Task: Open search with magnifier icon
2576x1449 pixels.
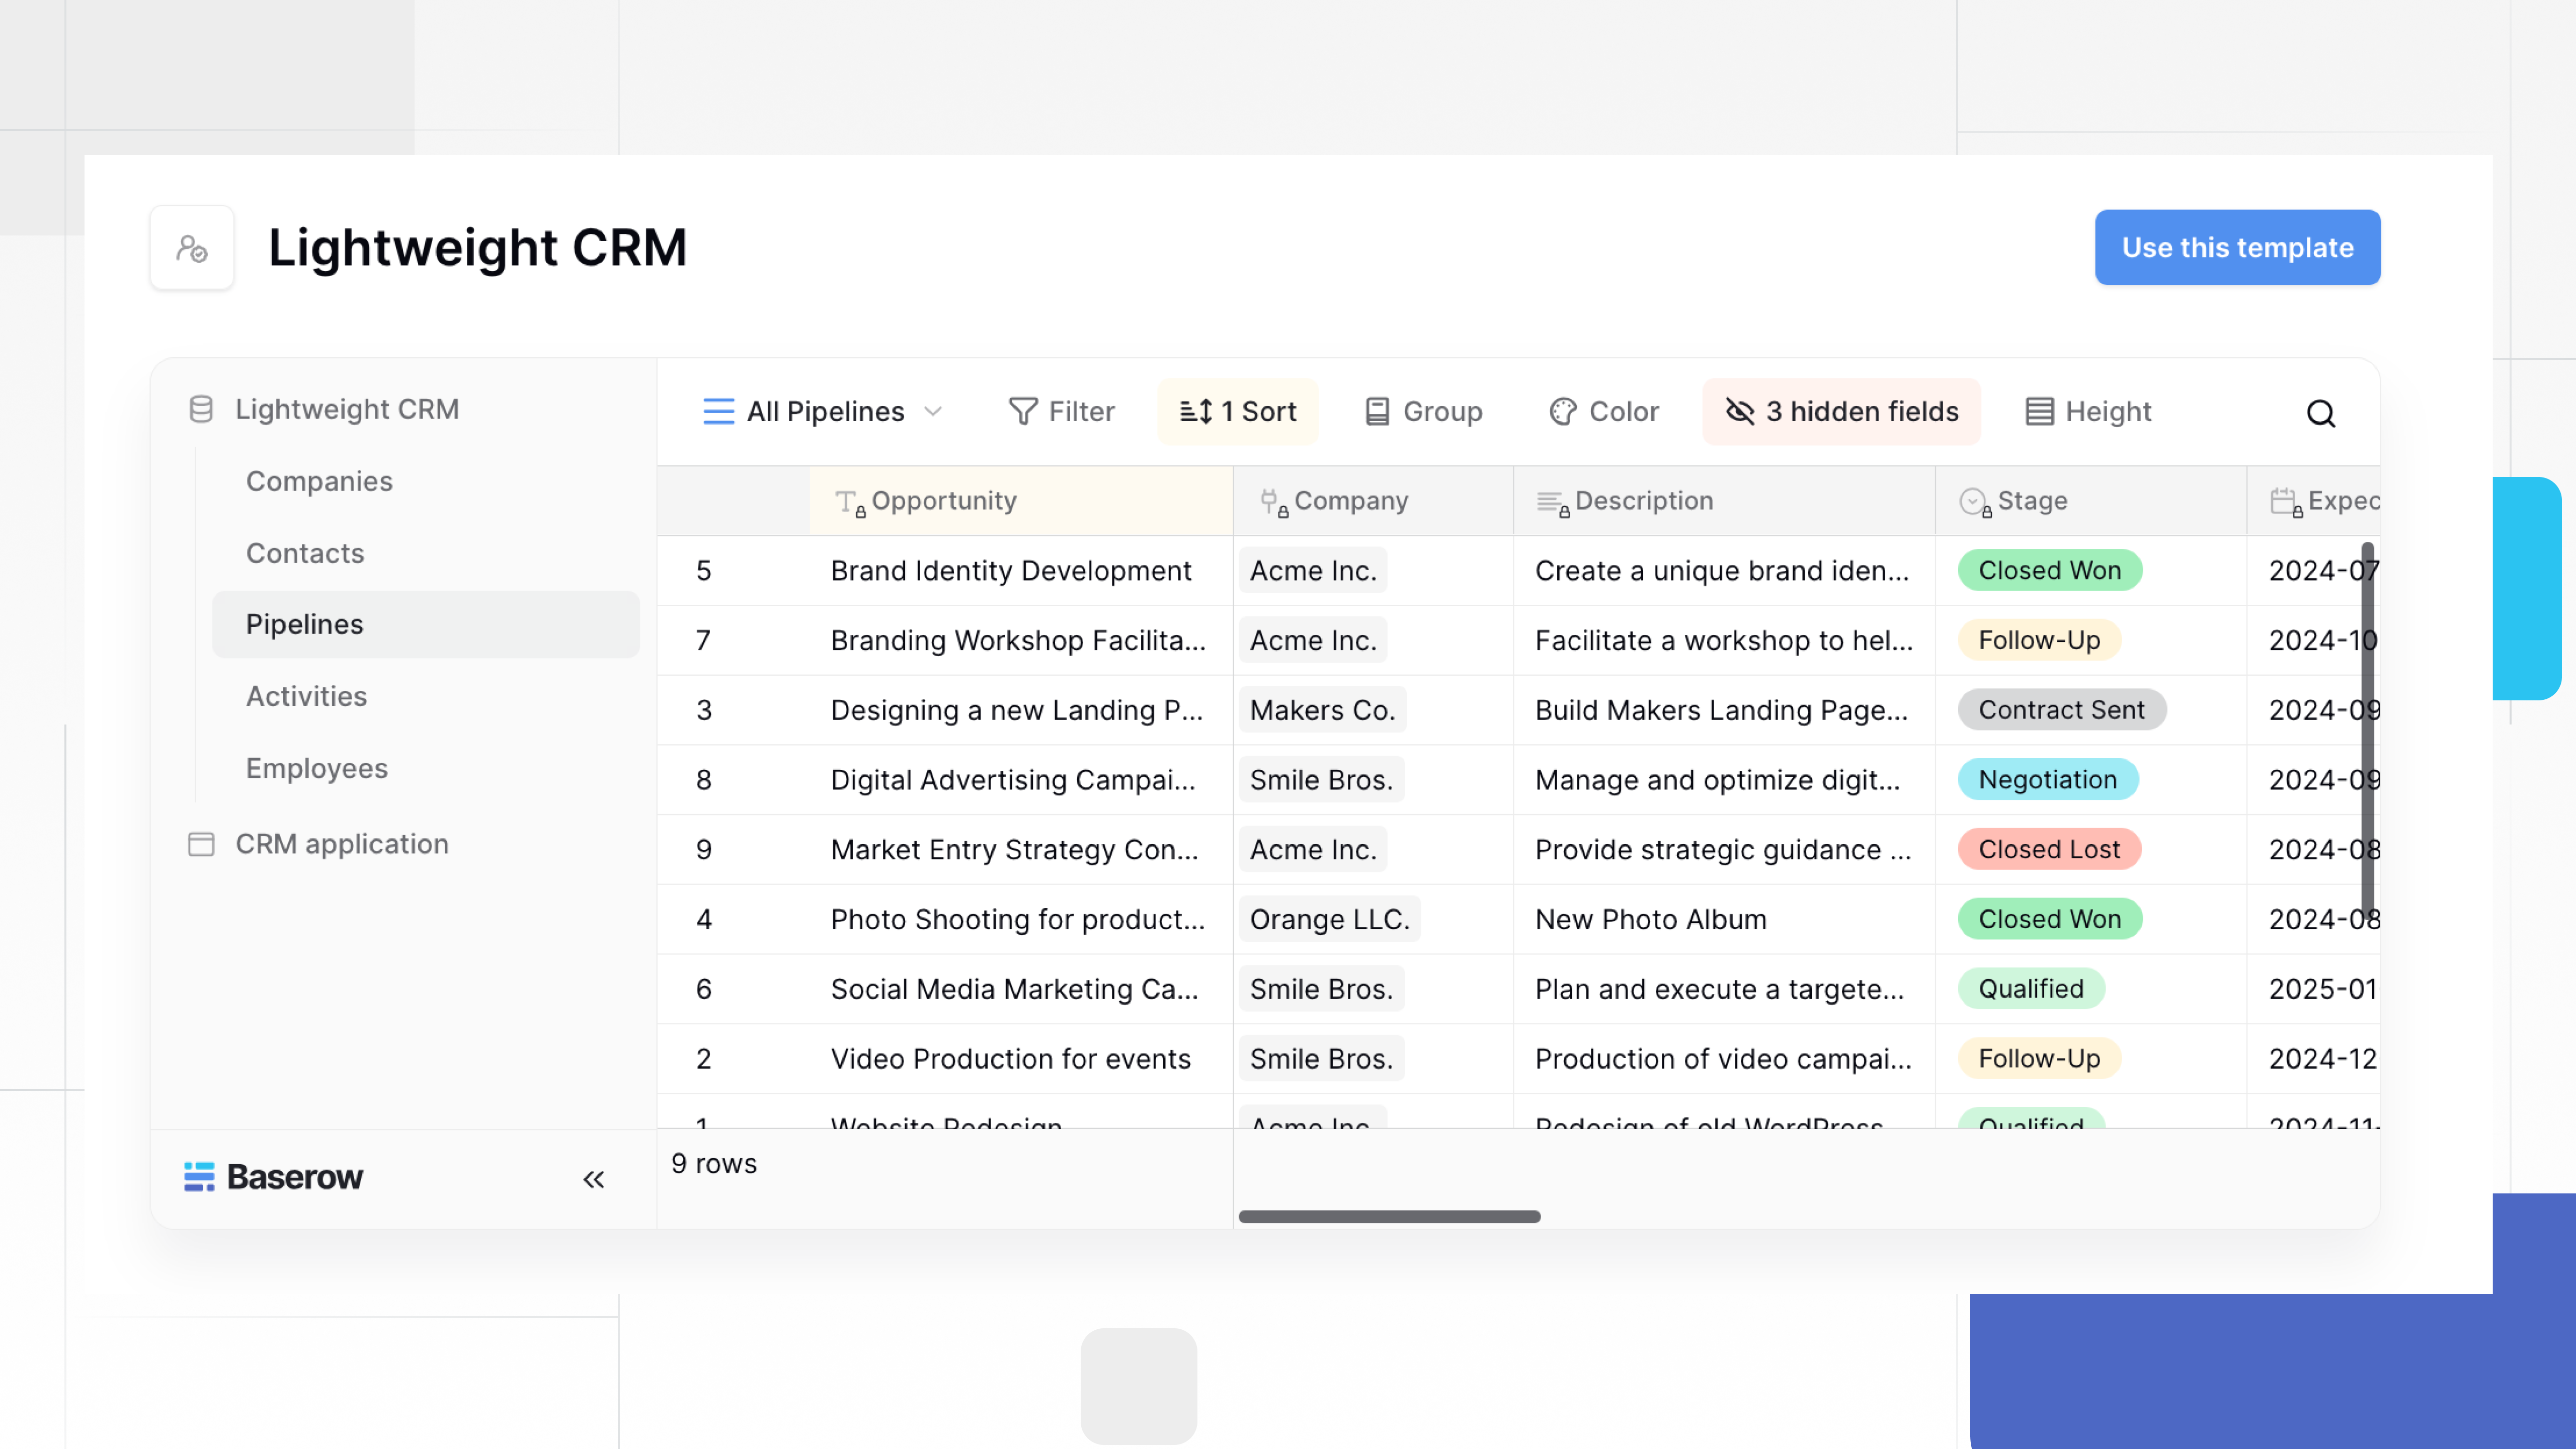Action: (2321, 413)
